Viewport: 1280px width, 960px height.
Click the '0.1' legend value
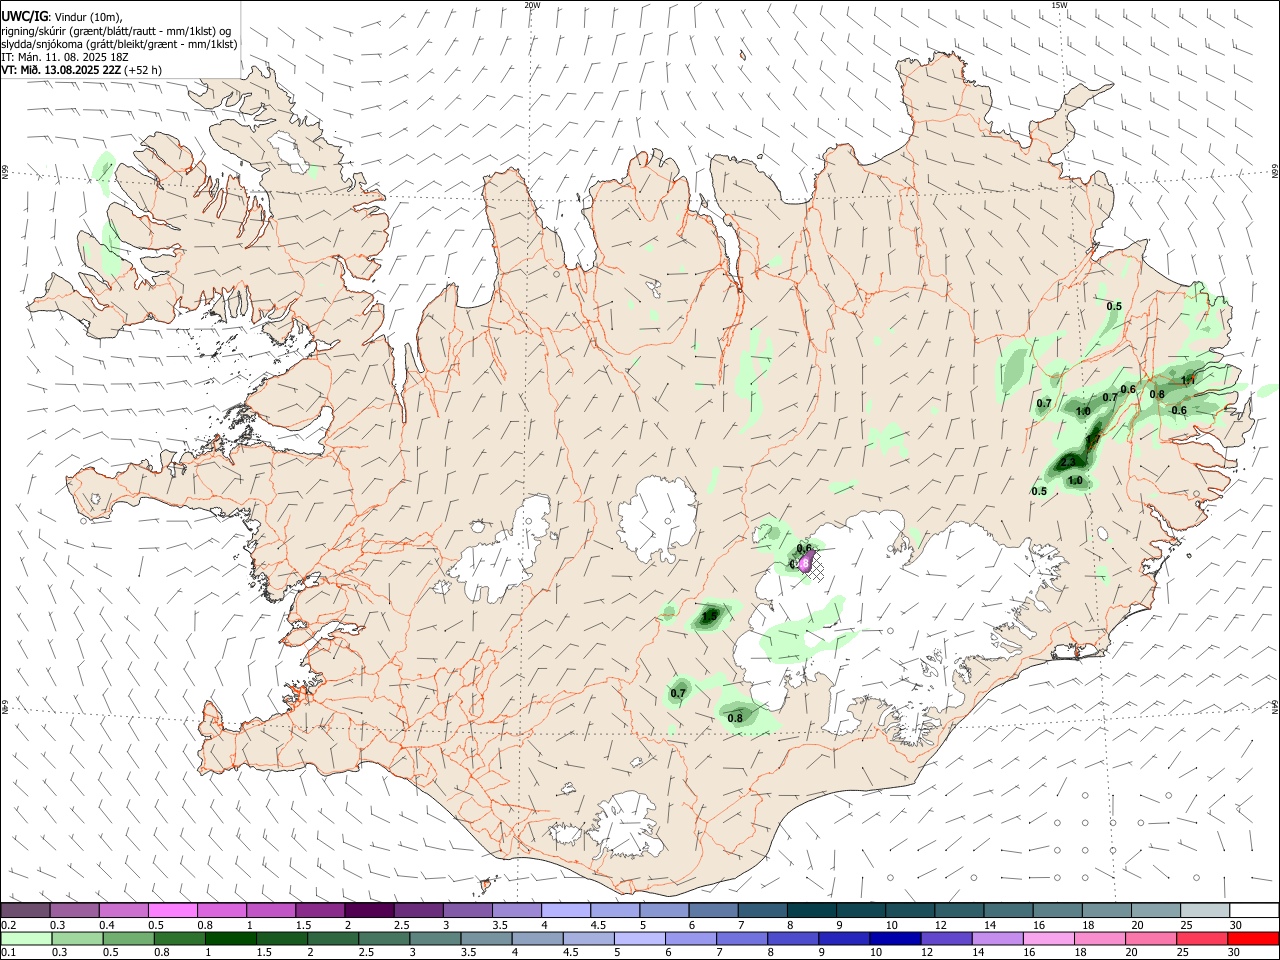[8, 953]
